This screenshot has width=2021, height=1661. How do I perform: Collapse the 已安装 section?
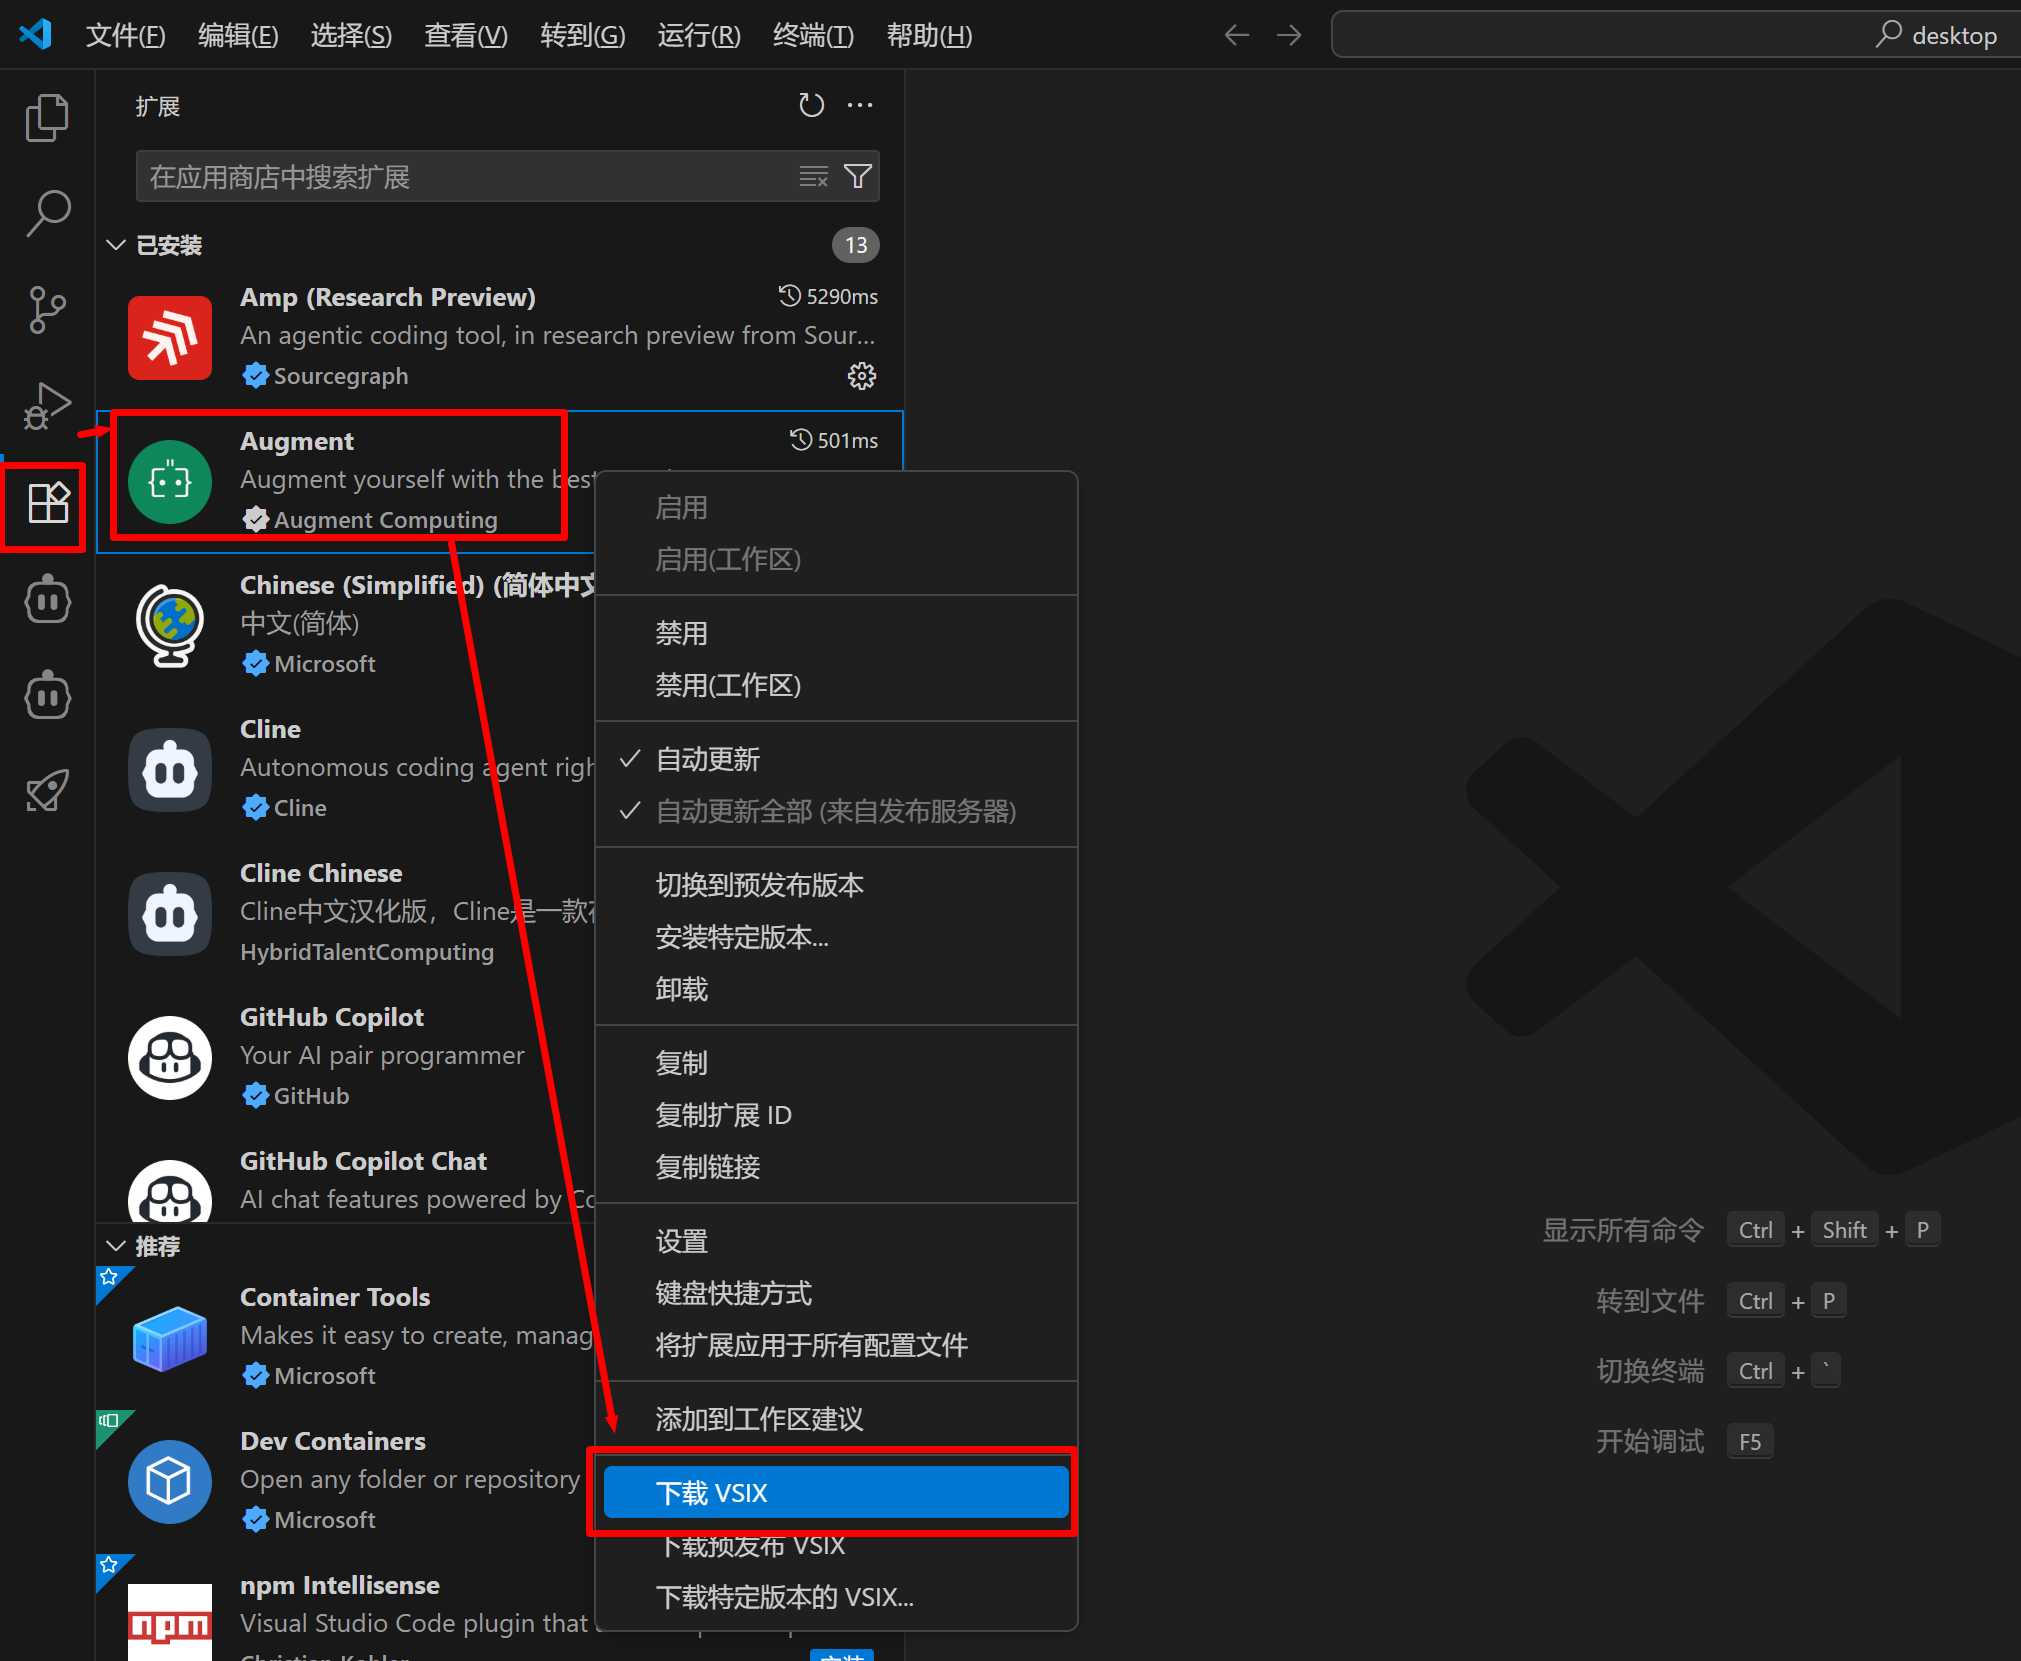click(x=116, y=245)
